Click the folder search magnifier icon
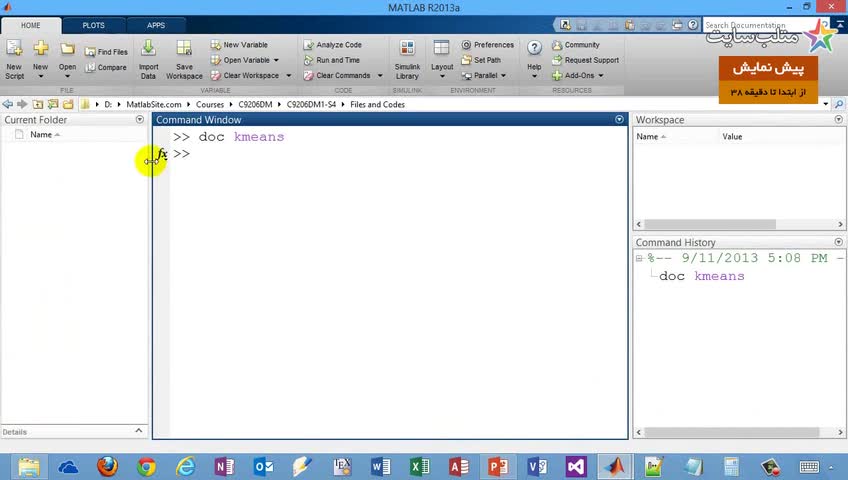The height and width of the screenshot is (480, 848). pos(839,104)
